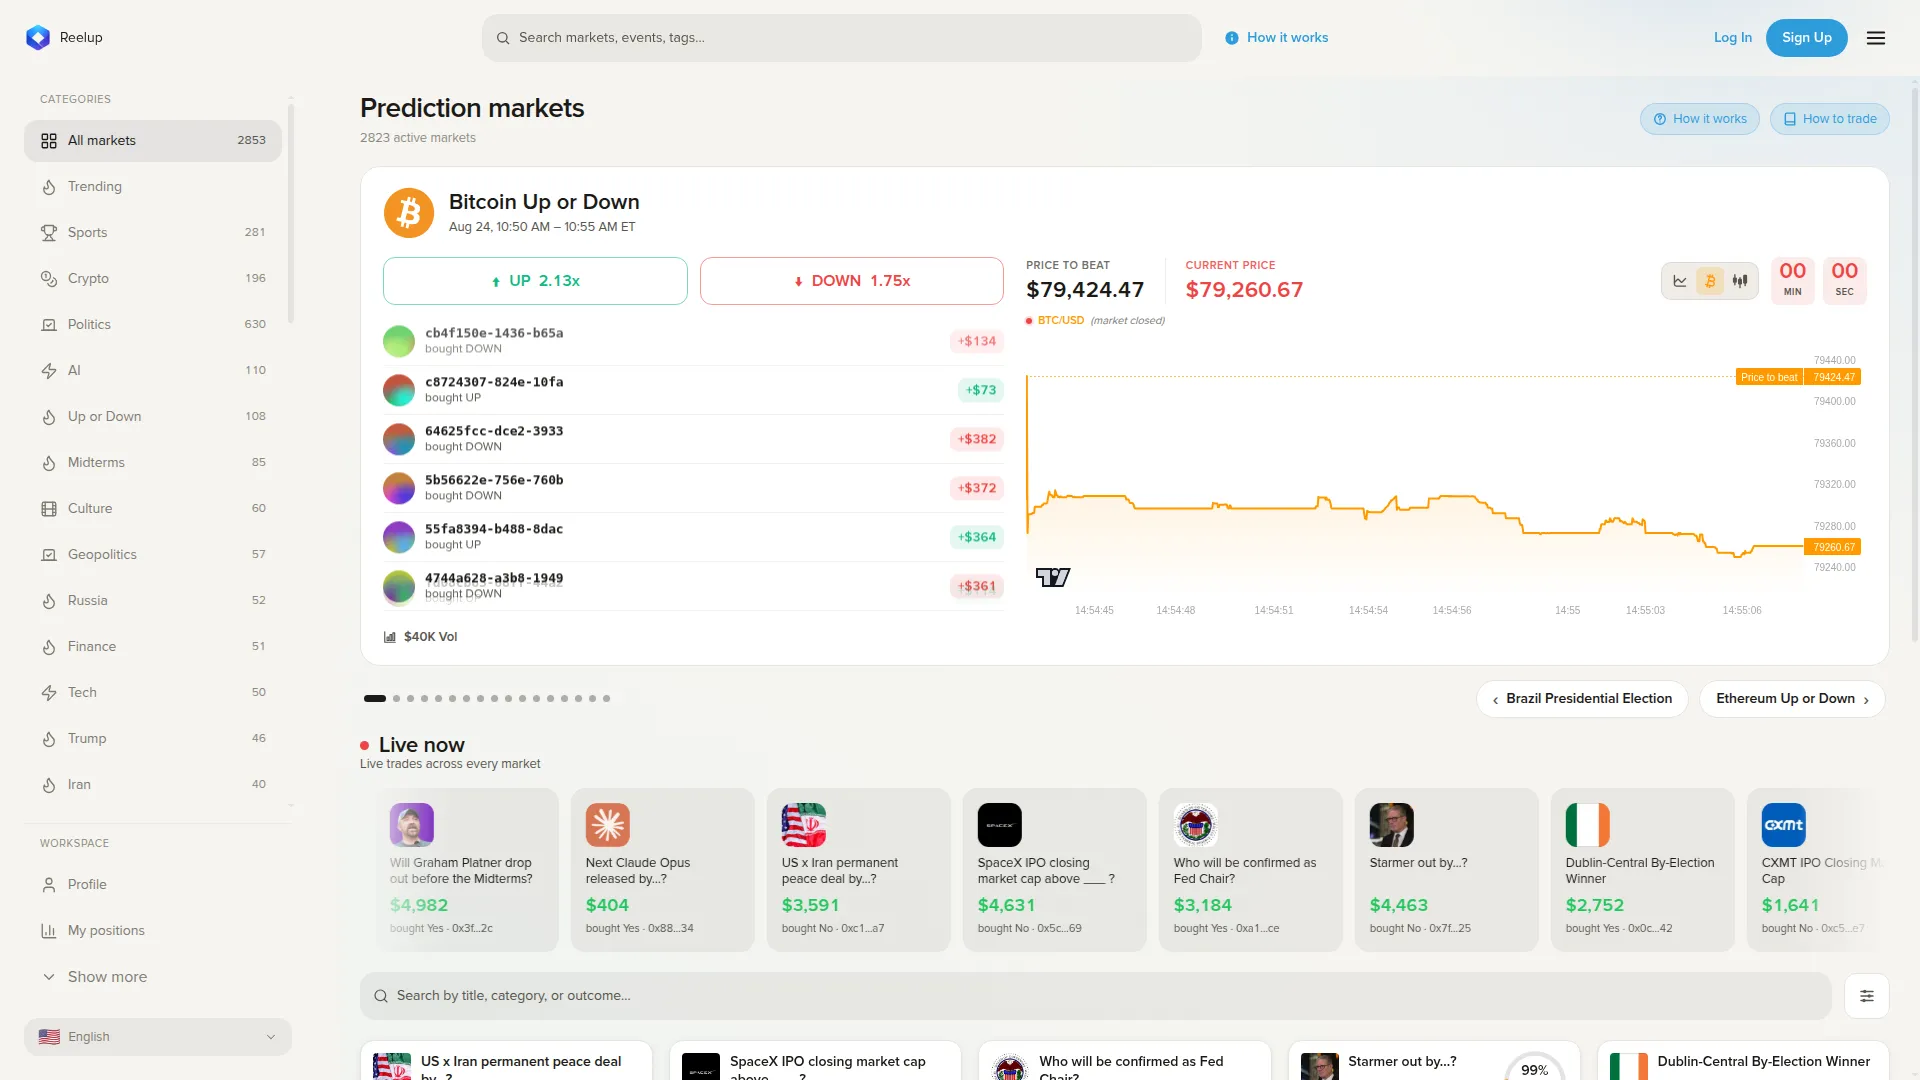The image size is (1920, 1080).
Task: Click trader ID 5b56622e-756e-760b
Action: tap(494, 480)
